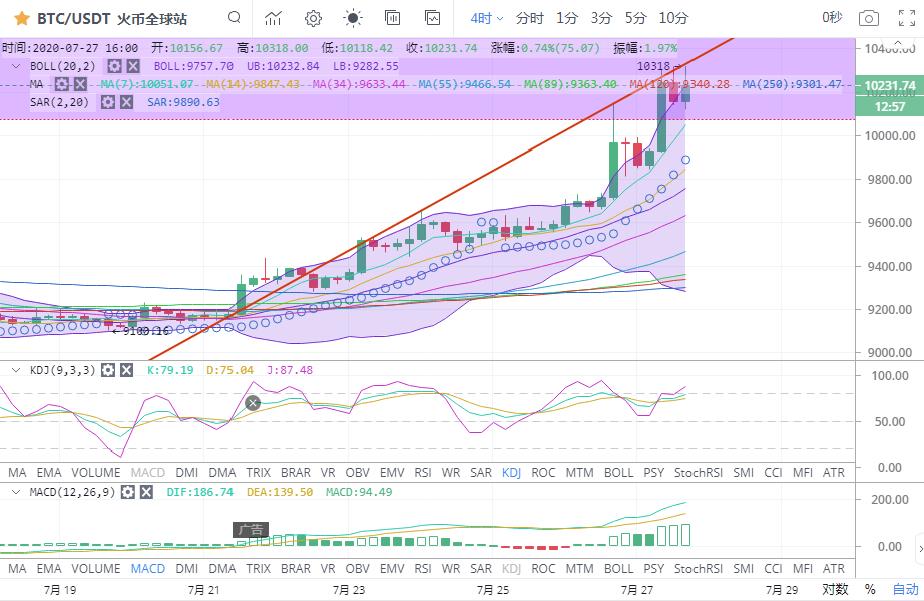Screen dimensions: 924x601
Task: Select RSI in the KDJ panel indicator row
Action: point(423,472)
